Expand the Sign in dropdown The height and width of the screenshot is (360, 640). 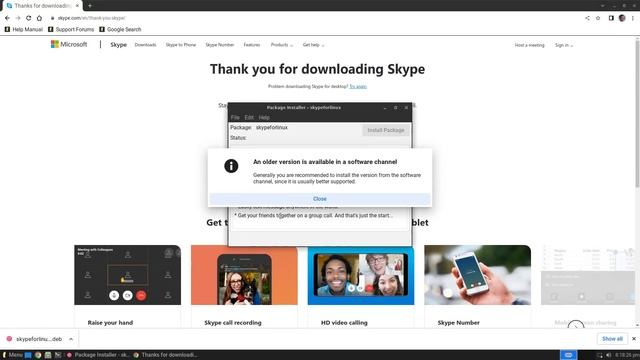564,45
